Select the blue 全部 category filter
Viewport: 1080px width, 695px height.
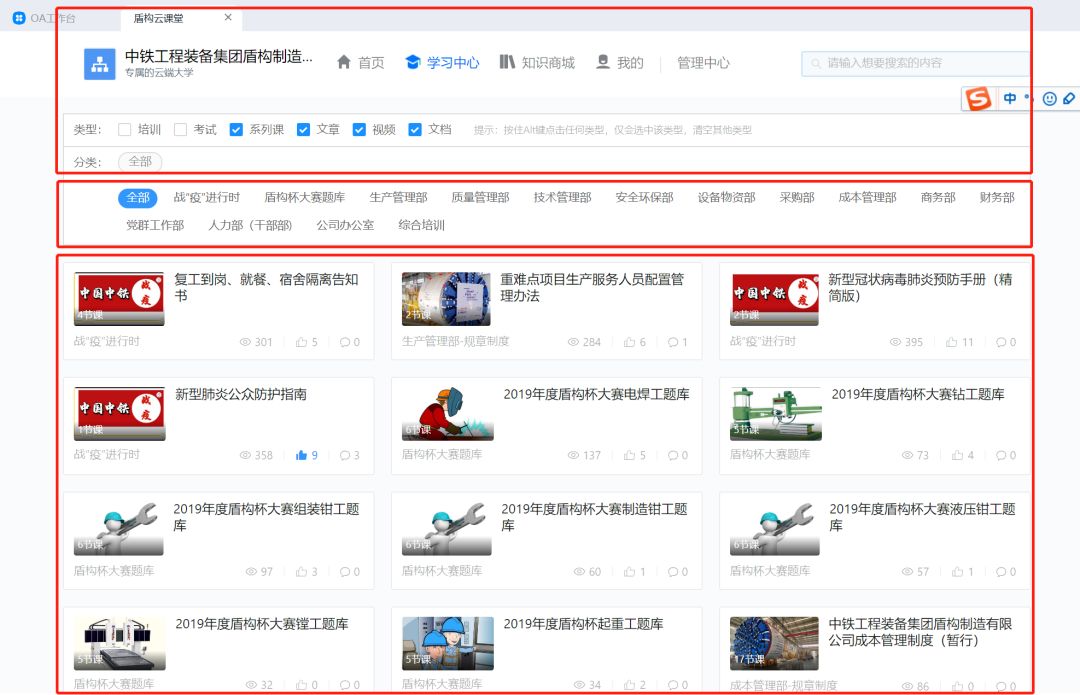[138, 198]
